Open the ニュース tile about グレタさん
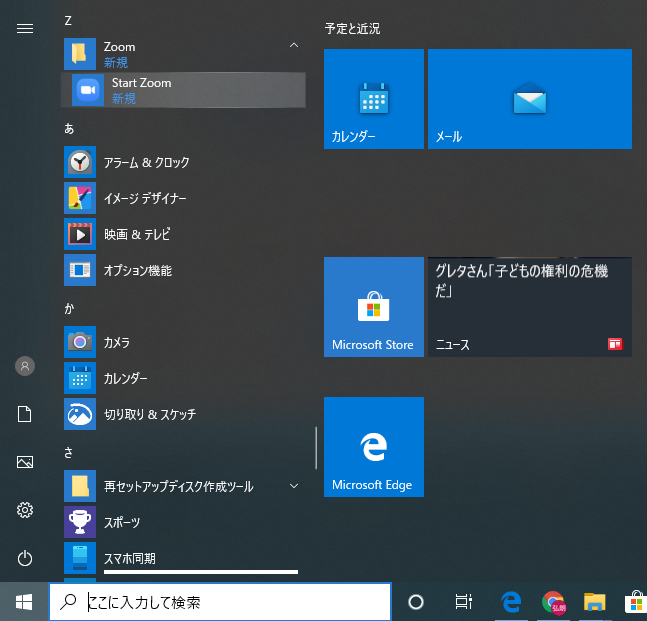Screen dimensions: 647x621 point(530,307)
